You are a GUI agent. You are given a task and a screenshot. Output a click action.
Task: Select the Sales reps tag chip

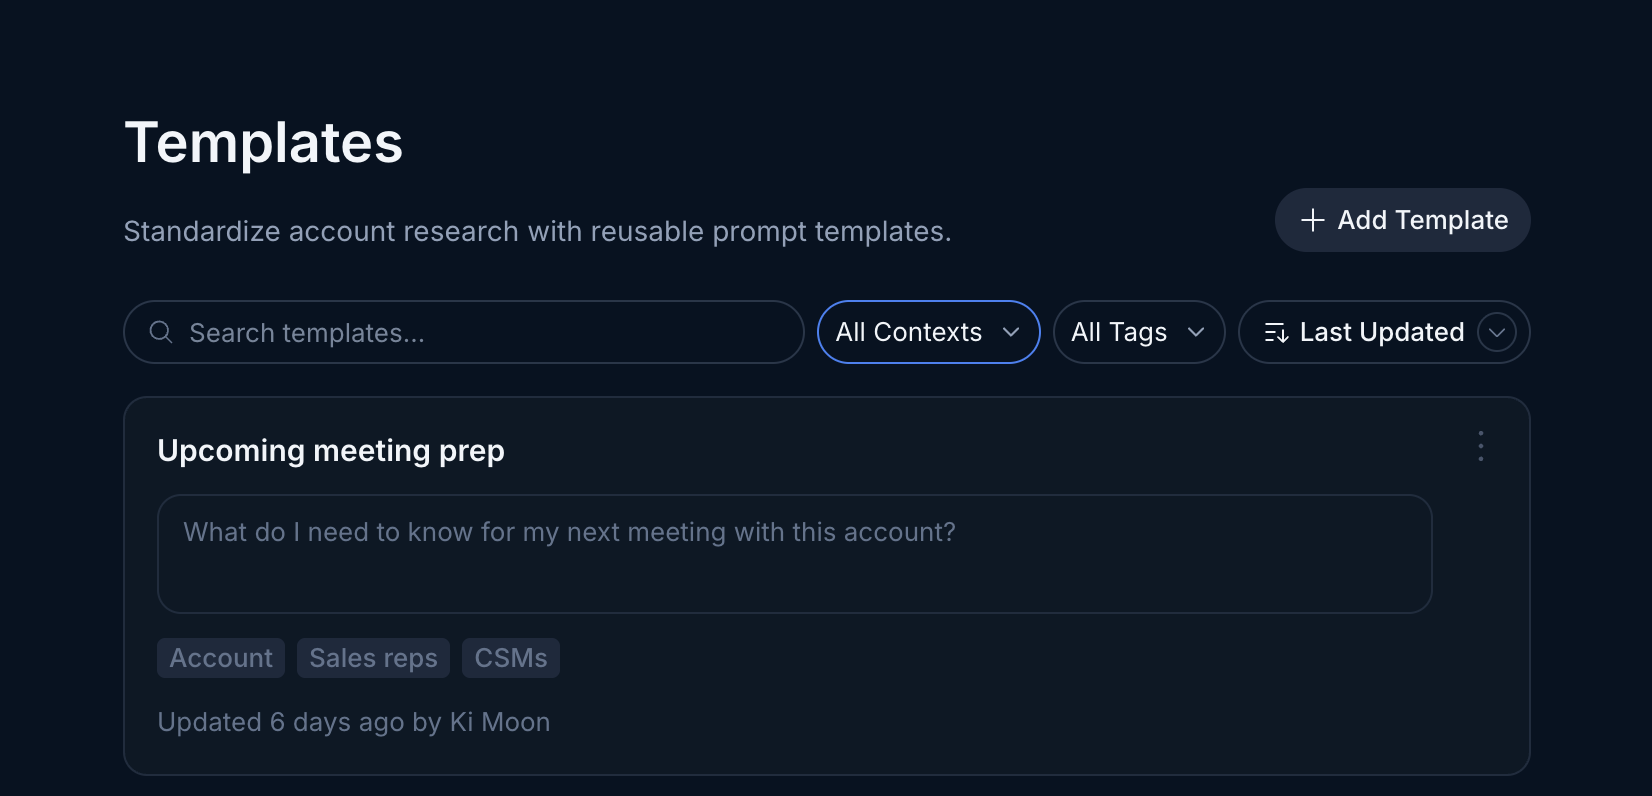(x=374, y=658)
